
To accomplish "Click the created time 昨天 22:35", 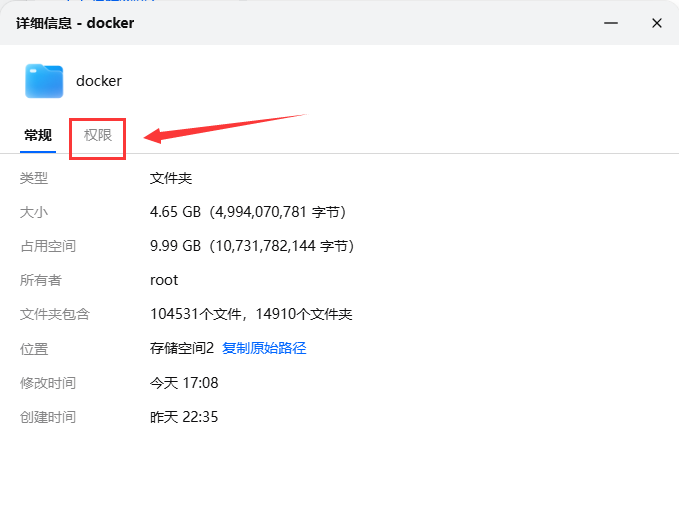I will [x=184, y=417].
